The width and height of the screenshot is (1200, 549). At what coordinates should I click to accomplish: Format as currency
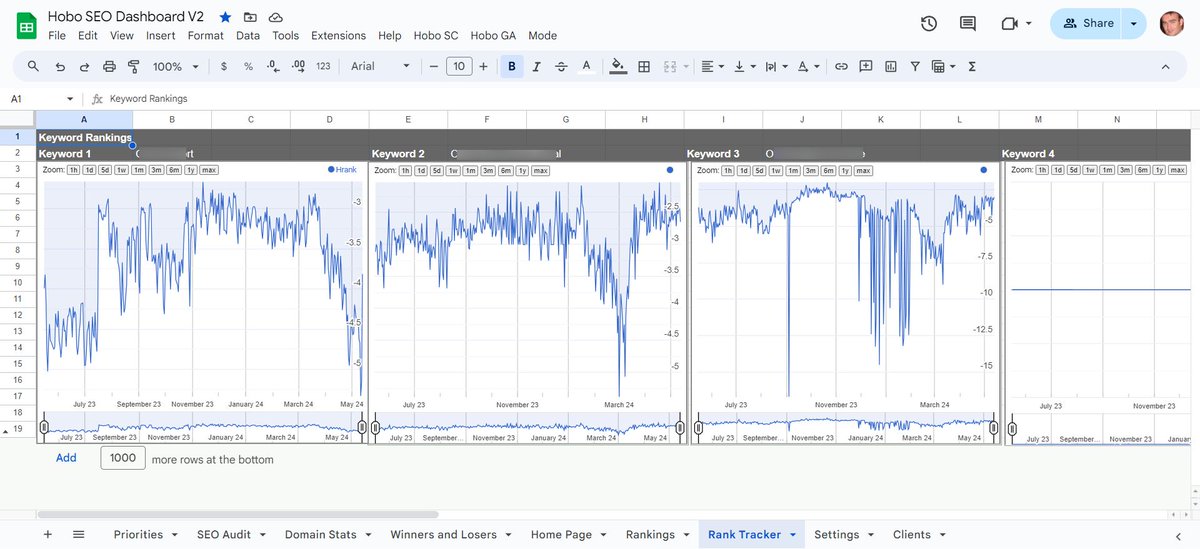[x=223, y=66]
